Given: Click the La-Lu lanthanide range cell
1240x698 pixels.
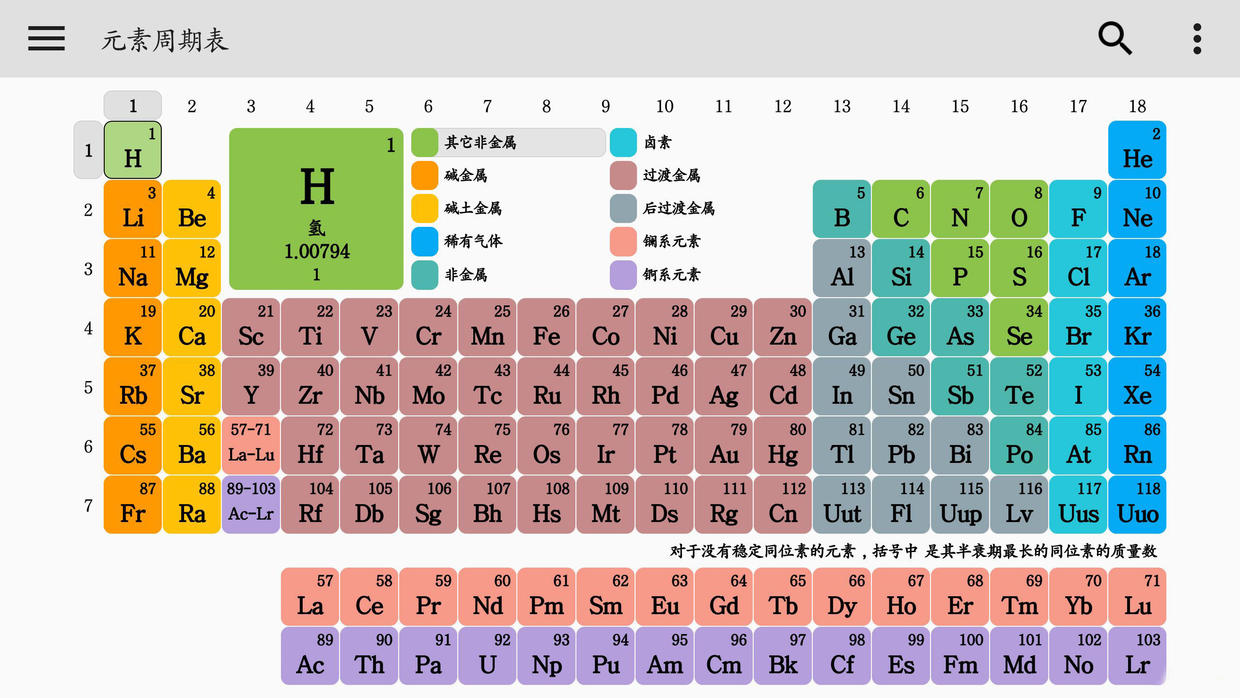Looking at the screenshot, I should pyautogui.click(x=250, y=446).
